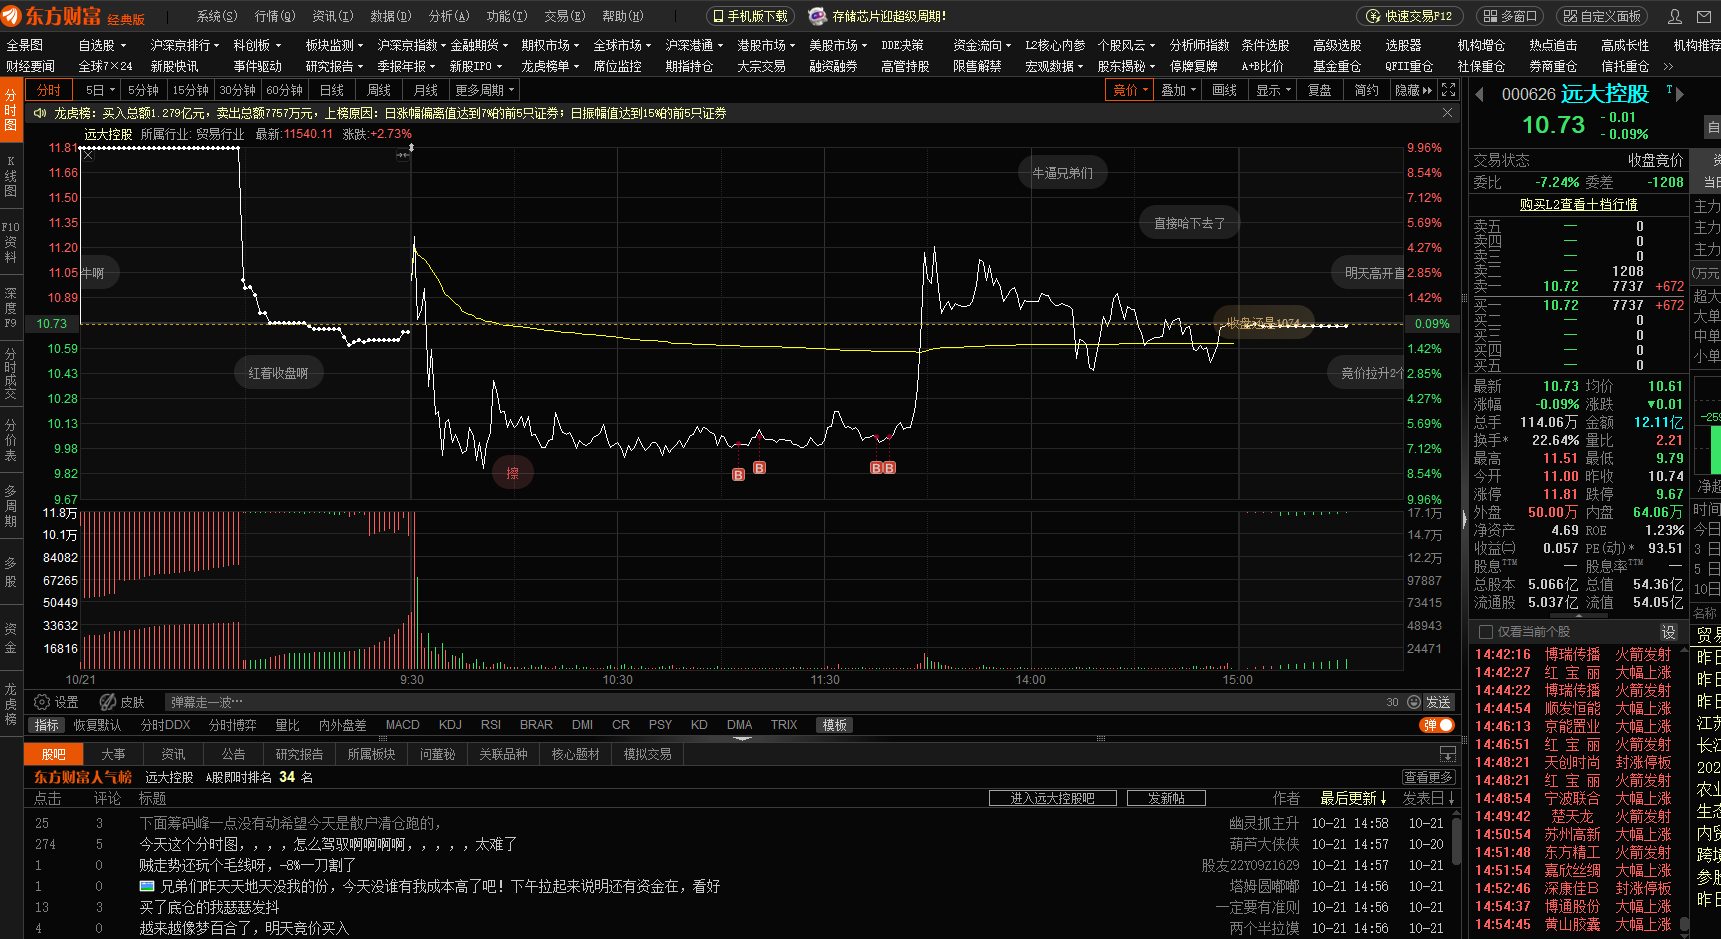Open the user account icon

click(x=1674, y=16)
